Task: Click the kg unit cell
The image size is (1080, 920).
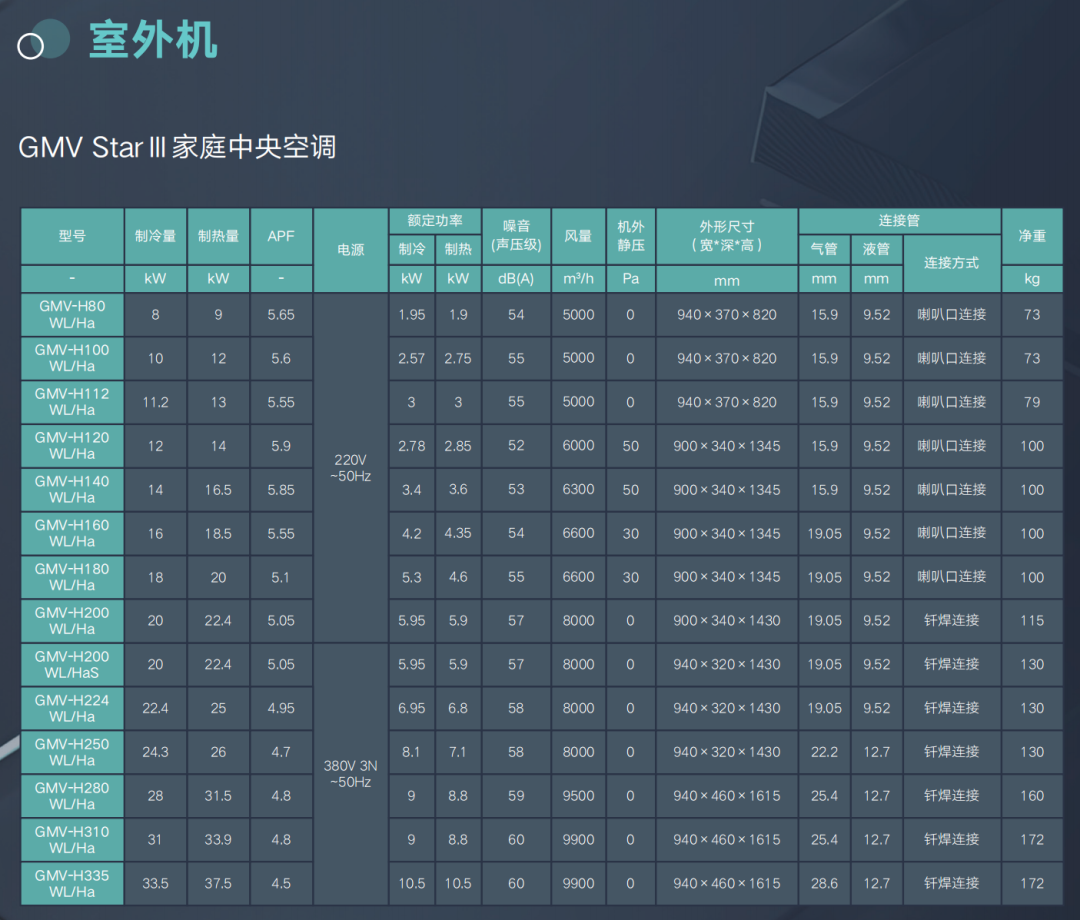Action: [1032, 279]
